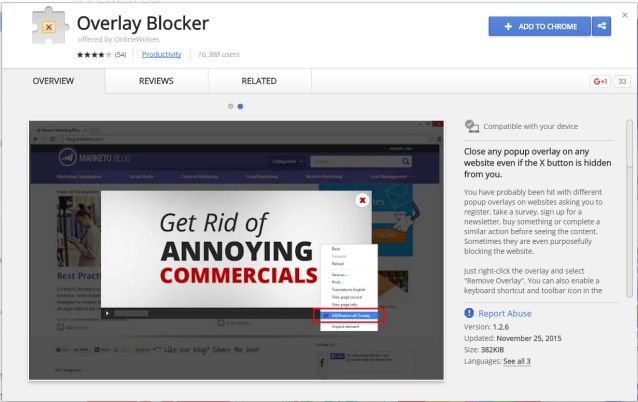
Task: Click the Overlay Blocker puzzle piece icon
Action: tap(50, 26)
